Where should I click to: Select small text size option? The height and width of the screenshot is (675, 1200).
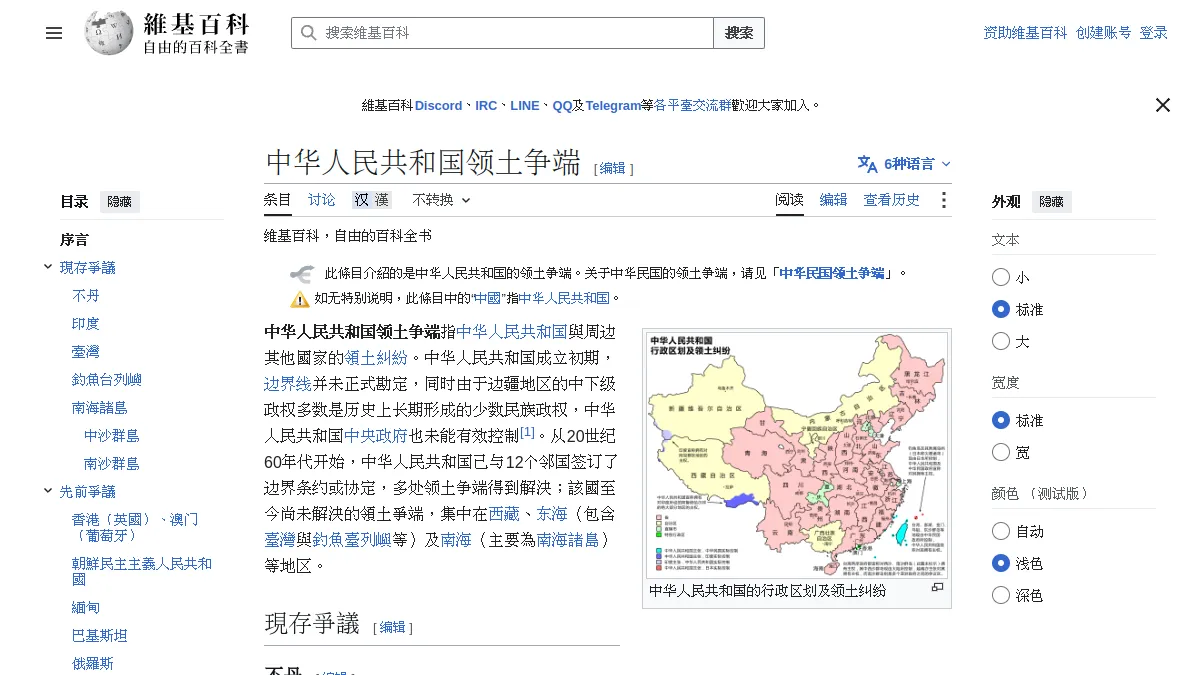1001,277
